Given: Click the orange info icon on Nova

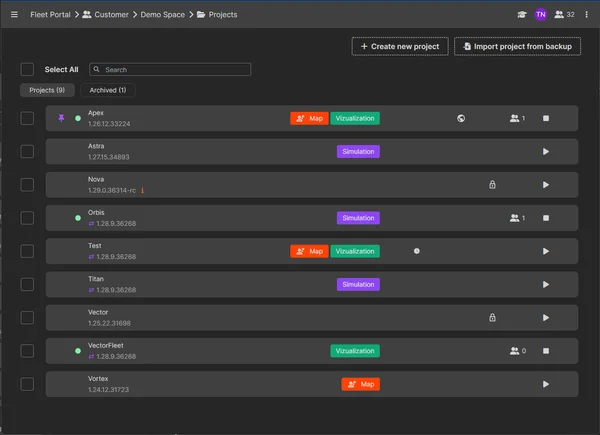Looking at the screenshot, I should pyautogui.click(x=142, y=190).
